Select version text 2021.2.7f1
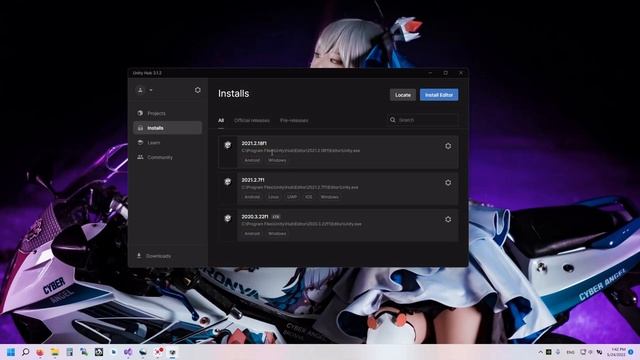The height and width of the screenshot is (360, 640). click(x=253, y=180)
